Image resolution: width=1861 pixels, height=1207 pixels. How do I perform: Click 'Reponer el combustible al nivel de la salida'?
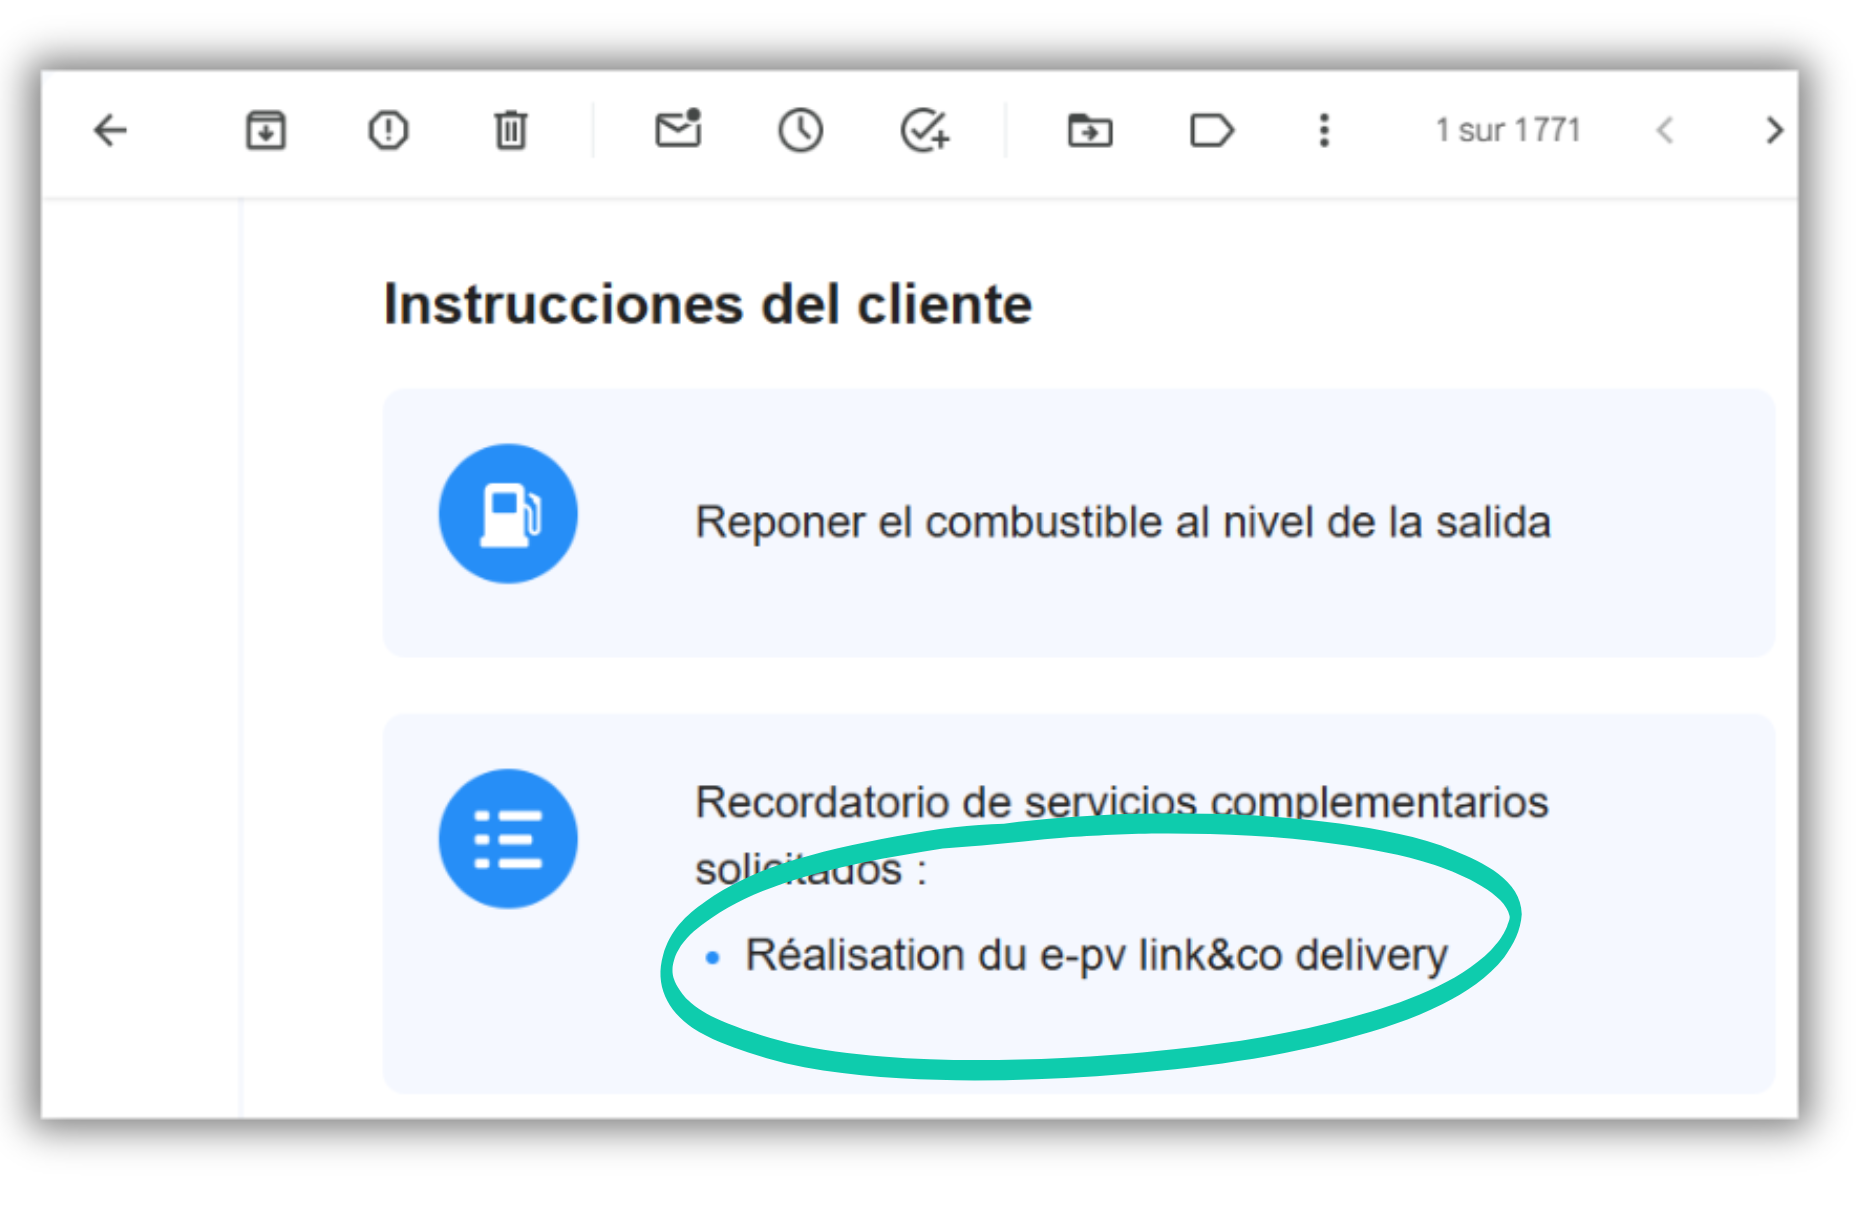tap(1123, 522)
